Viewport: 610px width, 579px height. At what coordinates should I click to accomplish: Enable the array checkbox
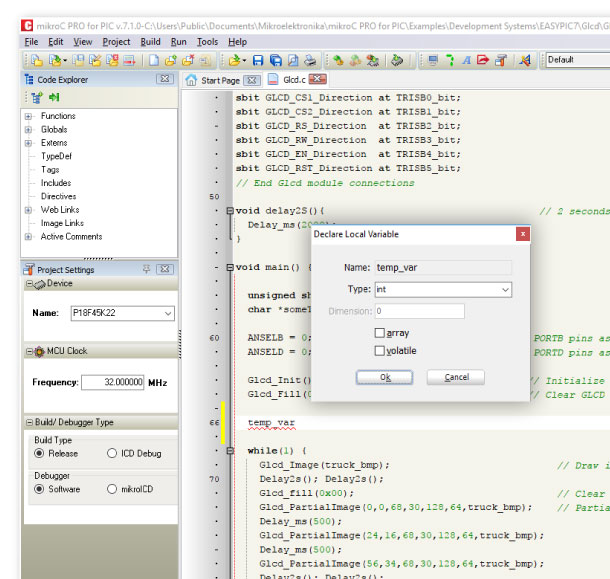tap(379, 333)
